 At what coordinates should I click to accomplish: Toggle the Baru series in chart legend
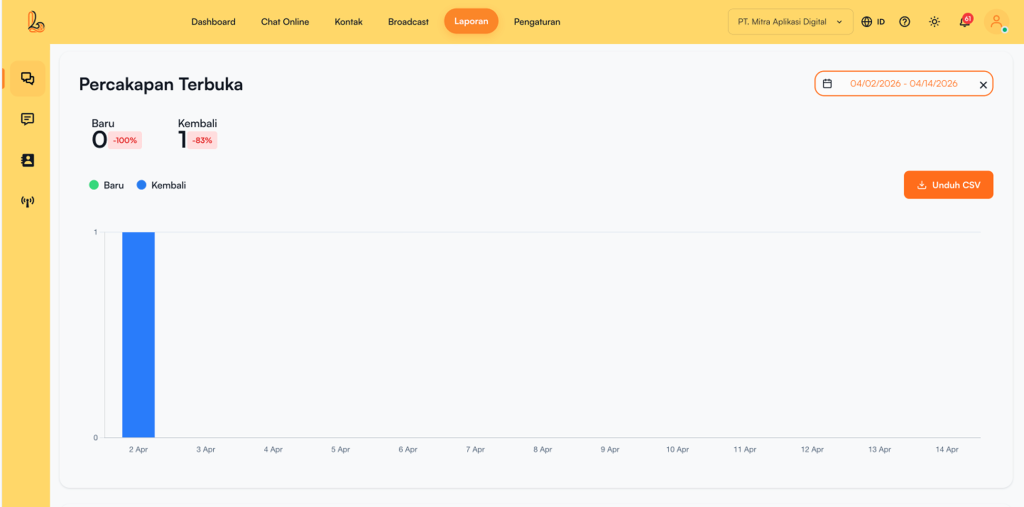107,185
